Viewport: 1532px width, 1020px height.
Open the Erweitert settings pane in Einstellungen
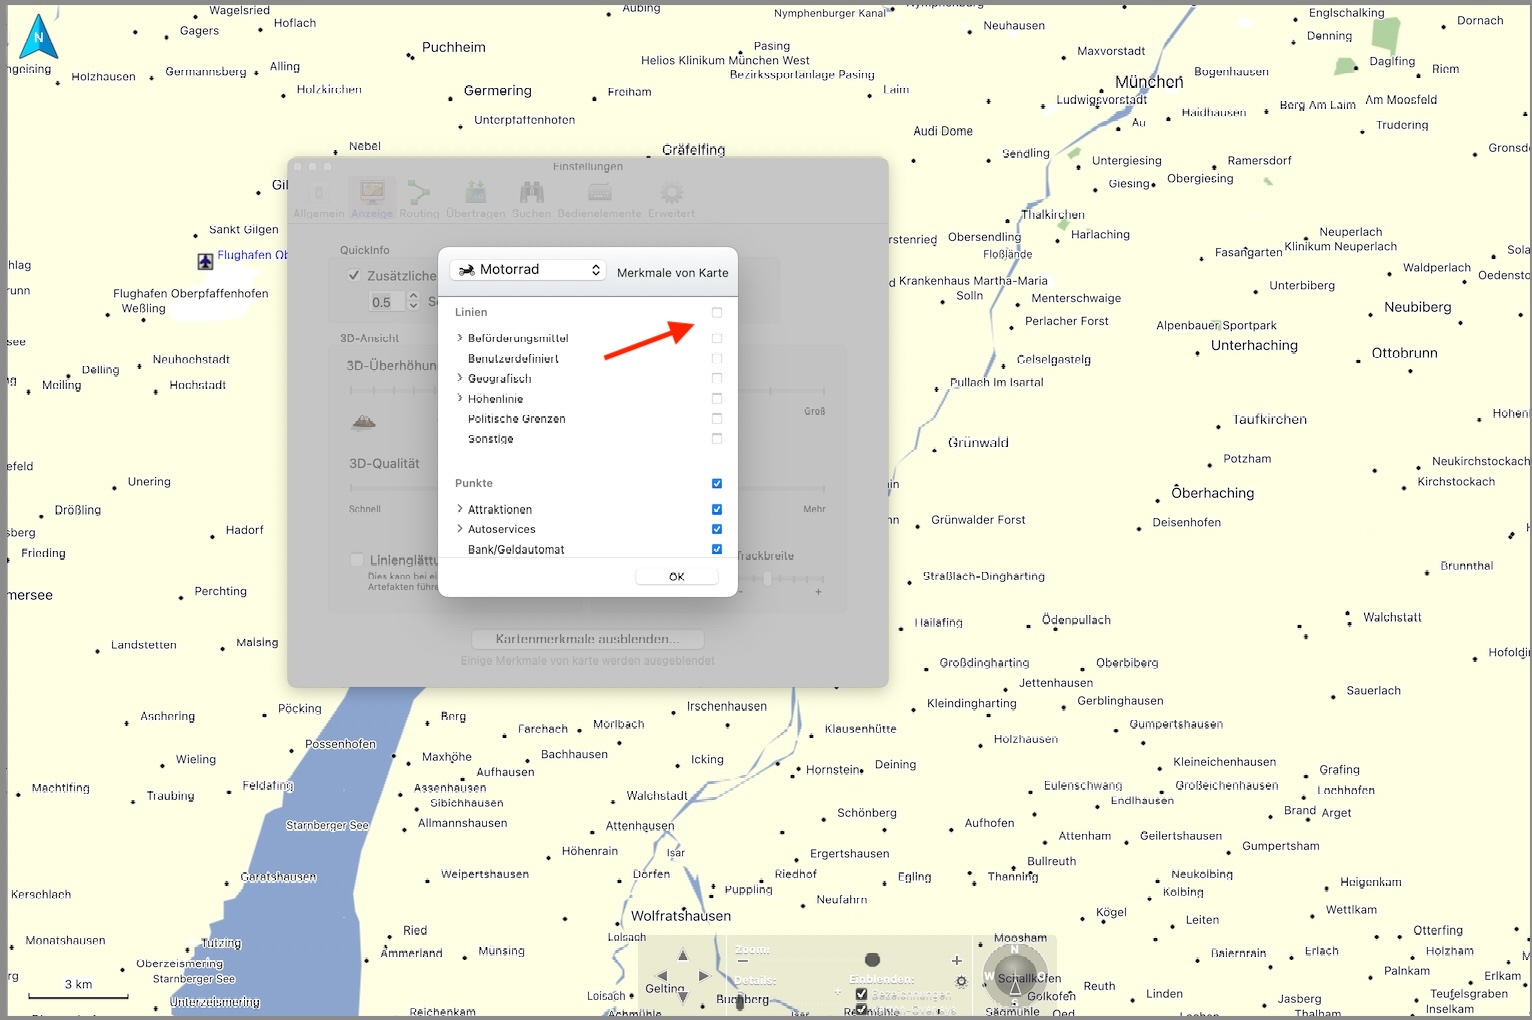point(671,199)
